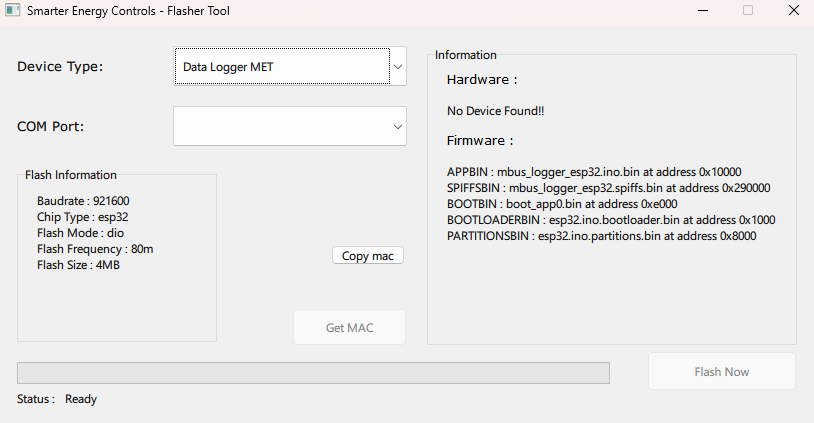Click the flashing progress bar

point(314,373)
